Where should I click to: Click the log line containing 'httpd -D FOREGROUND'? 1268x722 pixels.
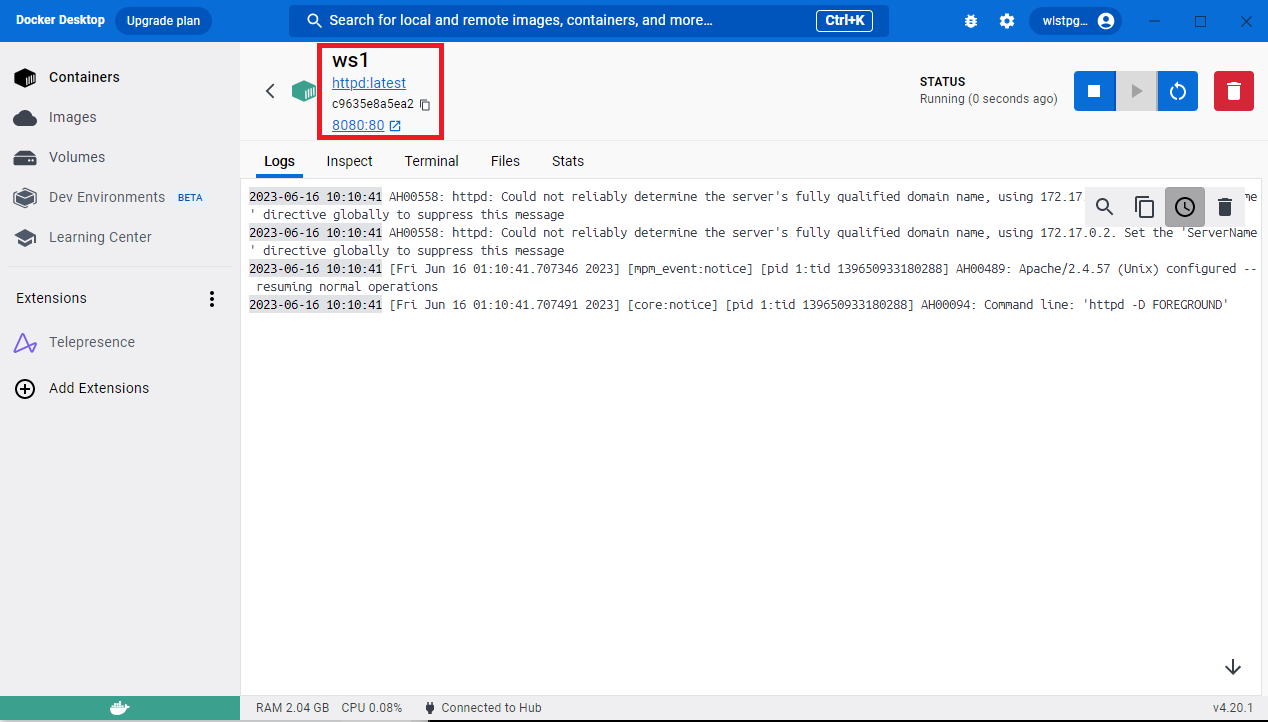point(738,305)
